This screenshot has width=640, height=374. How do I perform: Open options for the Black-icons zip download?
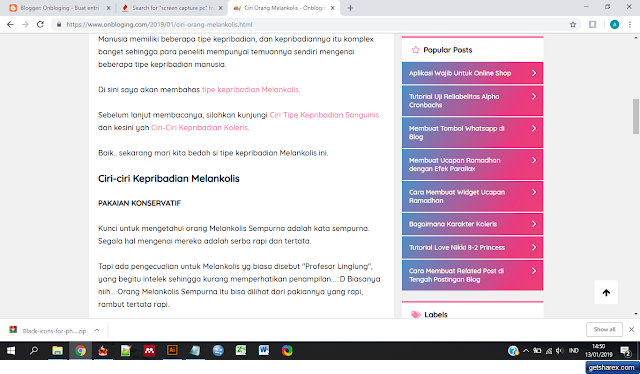pyautogui.click(x=97, y=330)
